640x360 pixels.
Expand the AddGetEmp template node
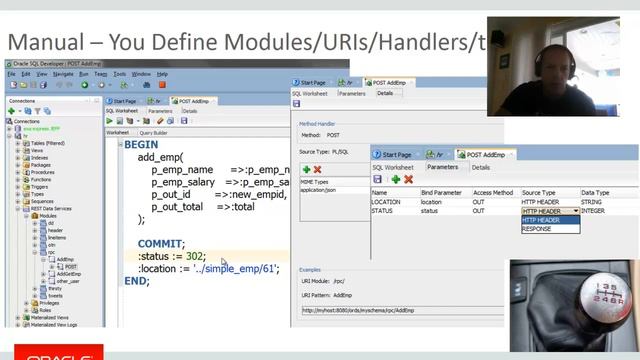tap(44, 274)
